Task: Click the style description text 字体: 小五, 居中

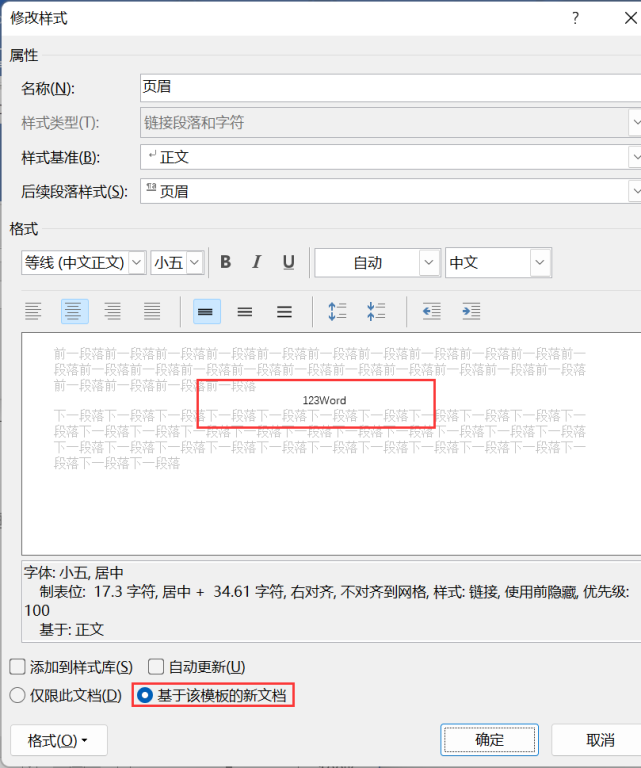Action: point(73,573)
